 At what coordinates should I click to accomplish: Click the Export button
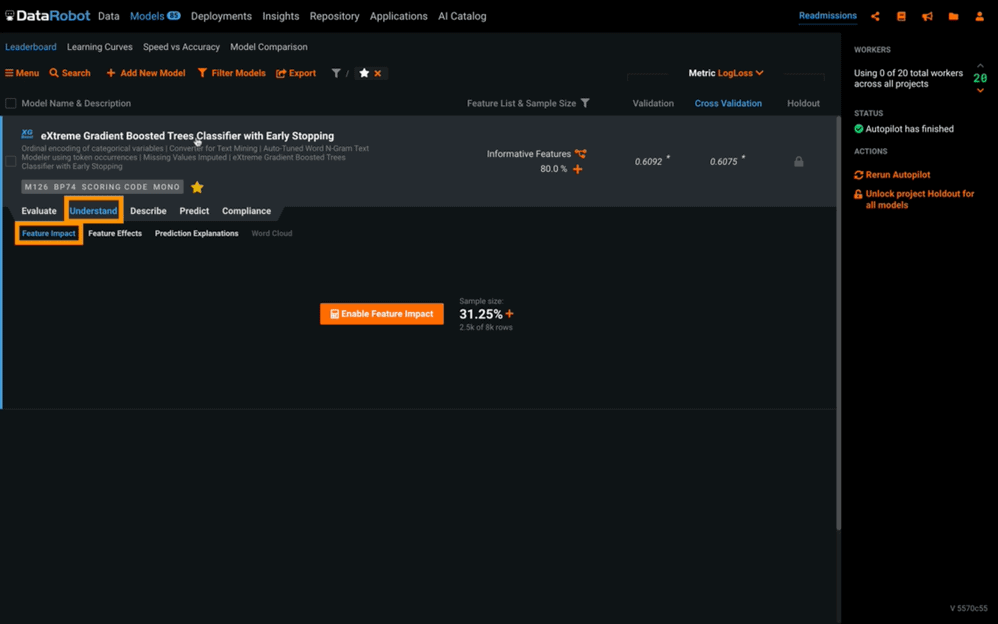(296, 73)
